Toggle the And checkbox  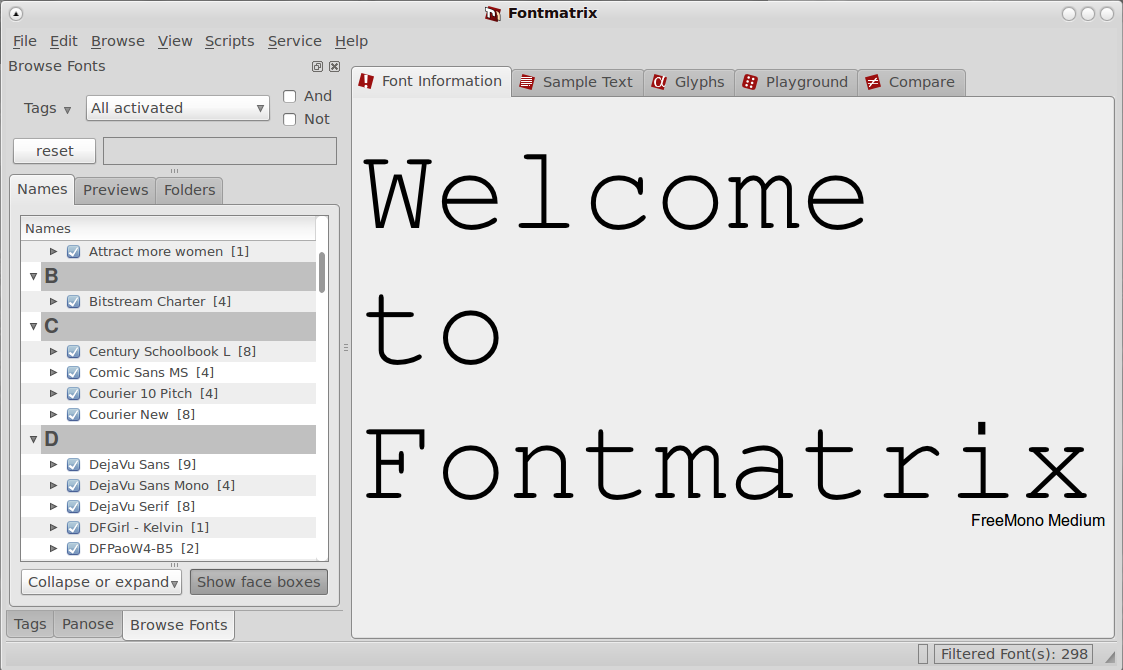click(x=289, y=96)
